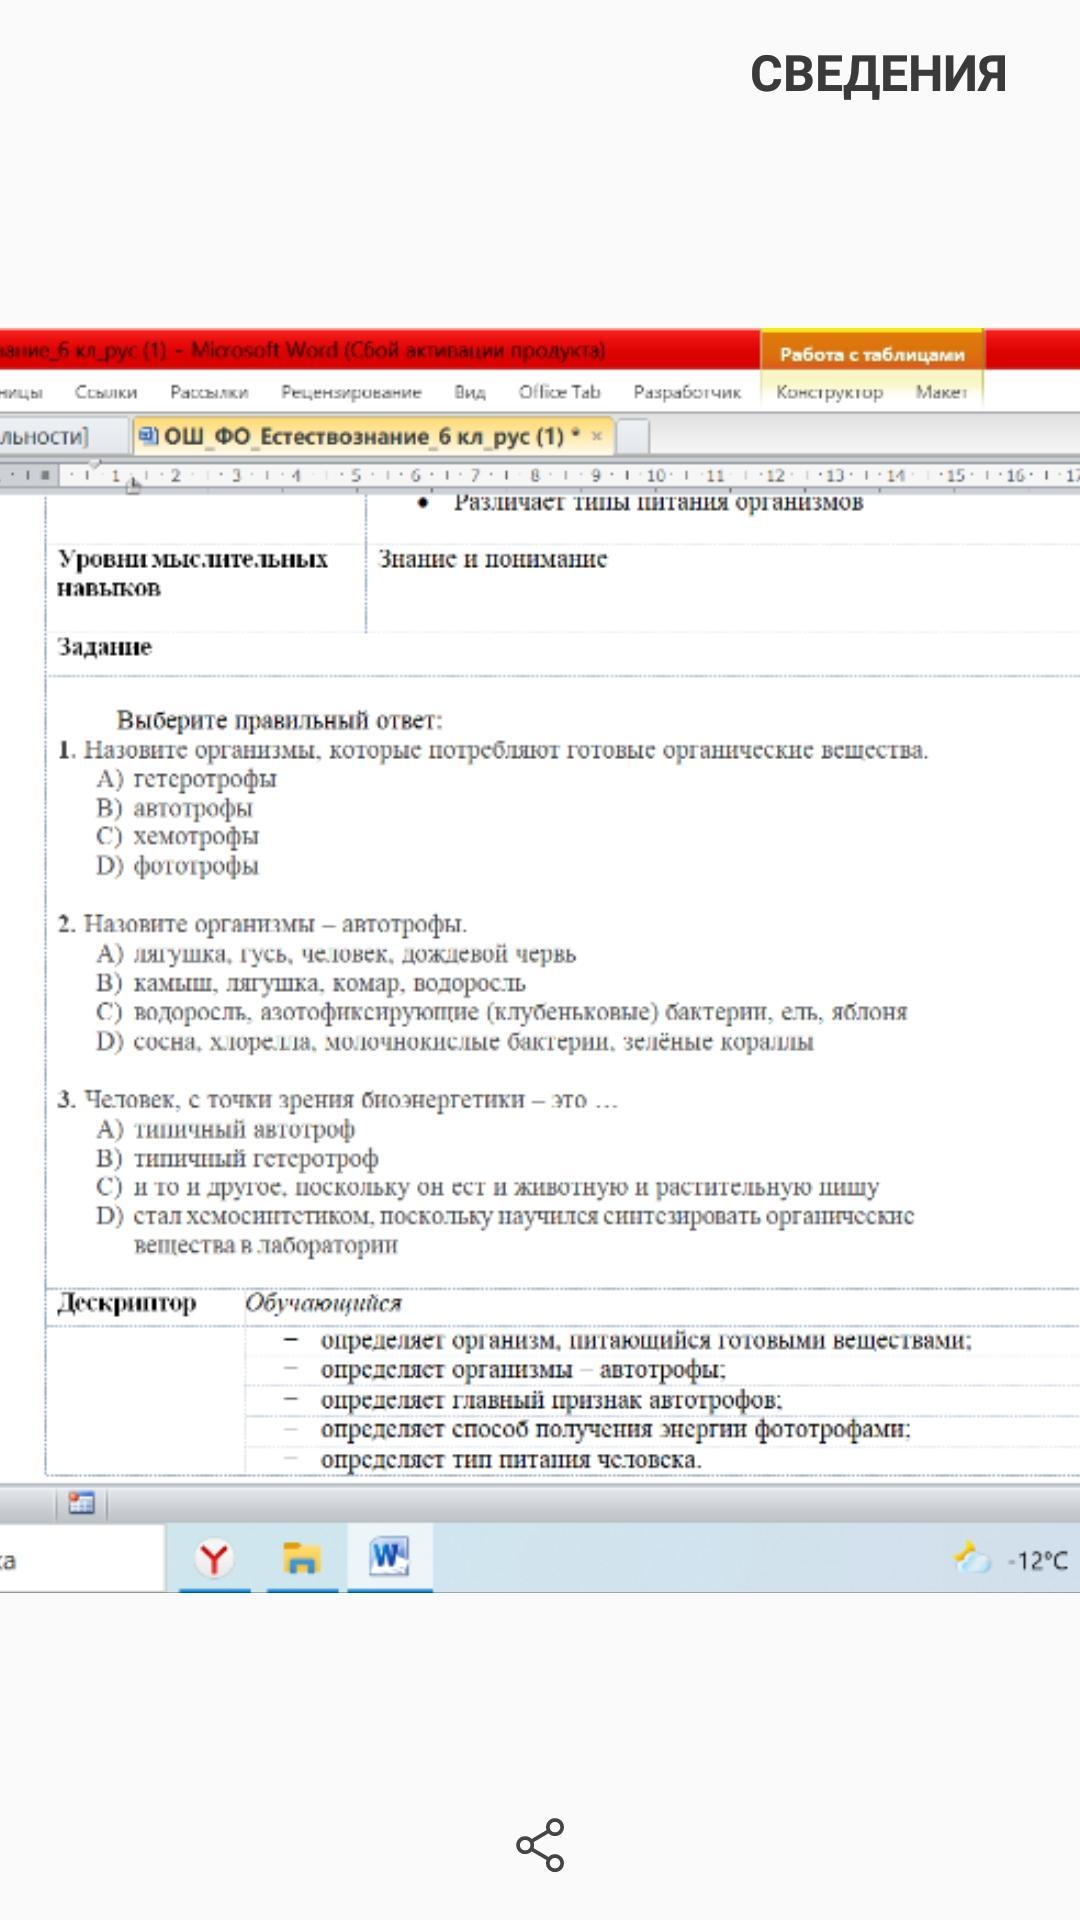Open the Рассылки ribbon tab

[209, 392]
